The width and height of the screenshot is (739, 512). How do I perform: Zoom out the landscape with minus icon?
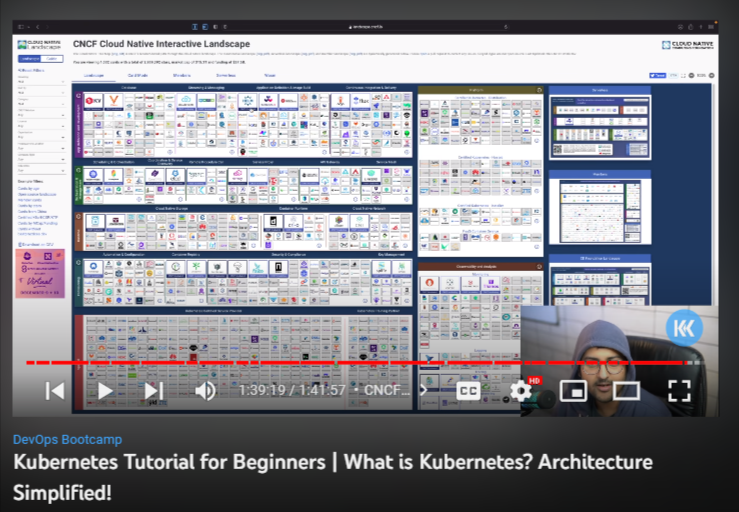coord(691,75)
